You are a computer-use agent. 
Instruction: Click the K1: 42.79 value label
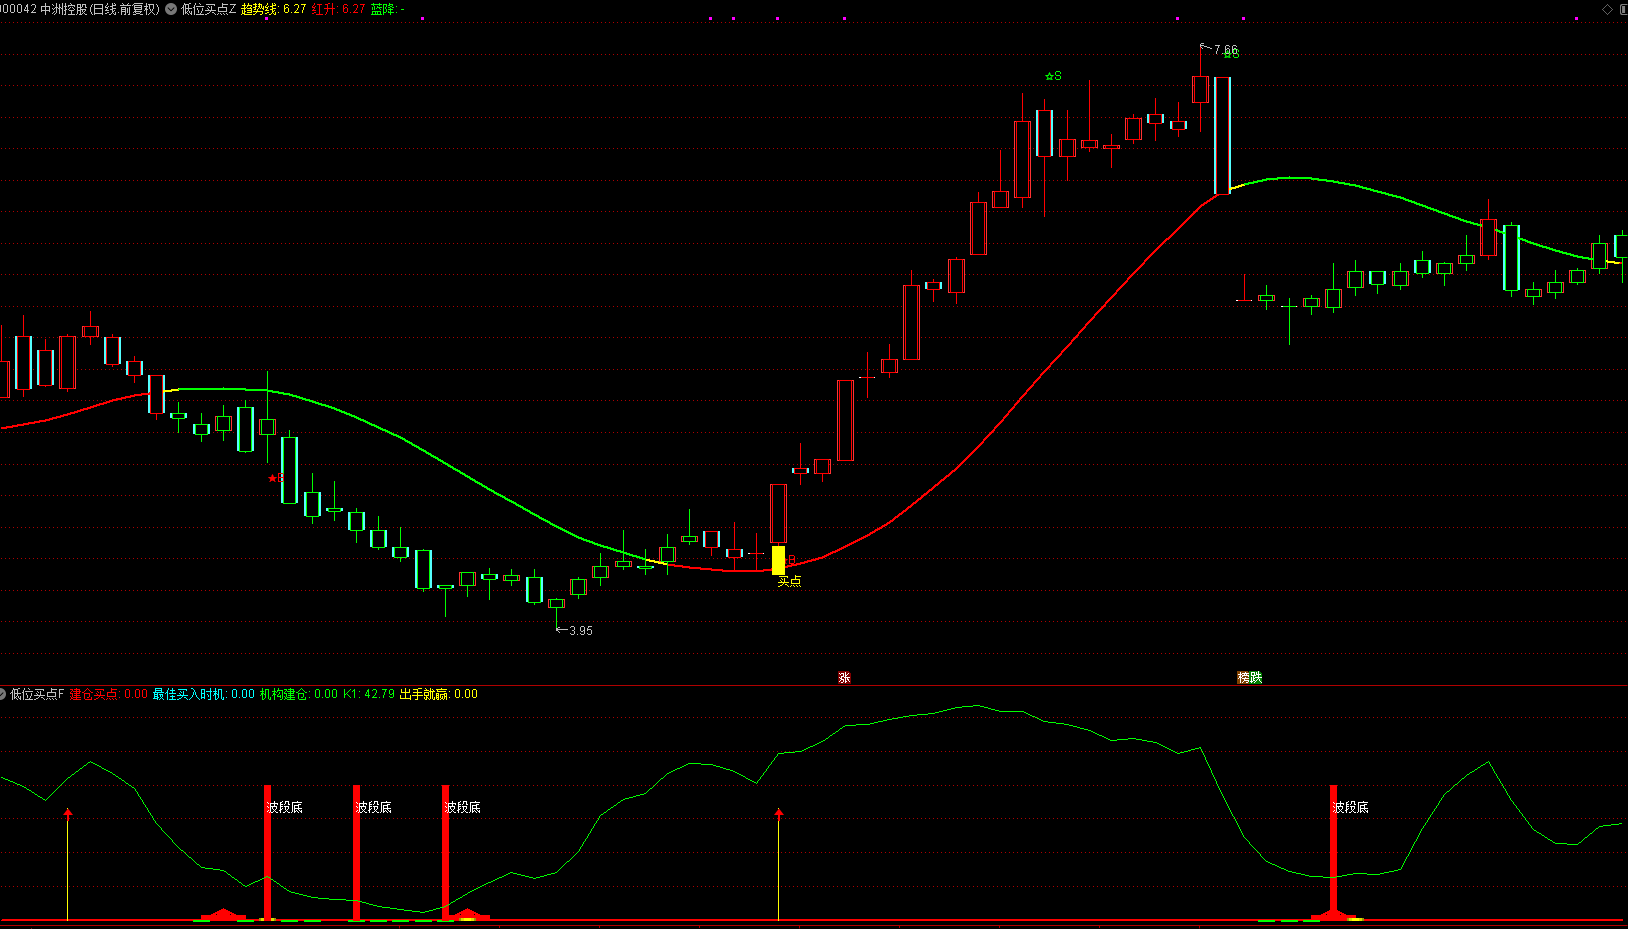[x=368, y=694]
